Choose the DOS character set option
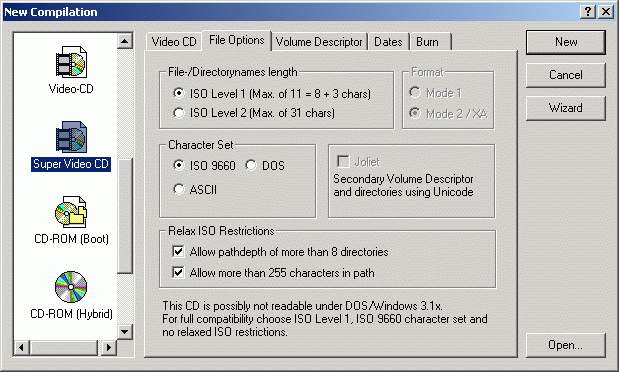This screenshot has height=372, width=619. pyautogui.click(x=251, y=165)
